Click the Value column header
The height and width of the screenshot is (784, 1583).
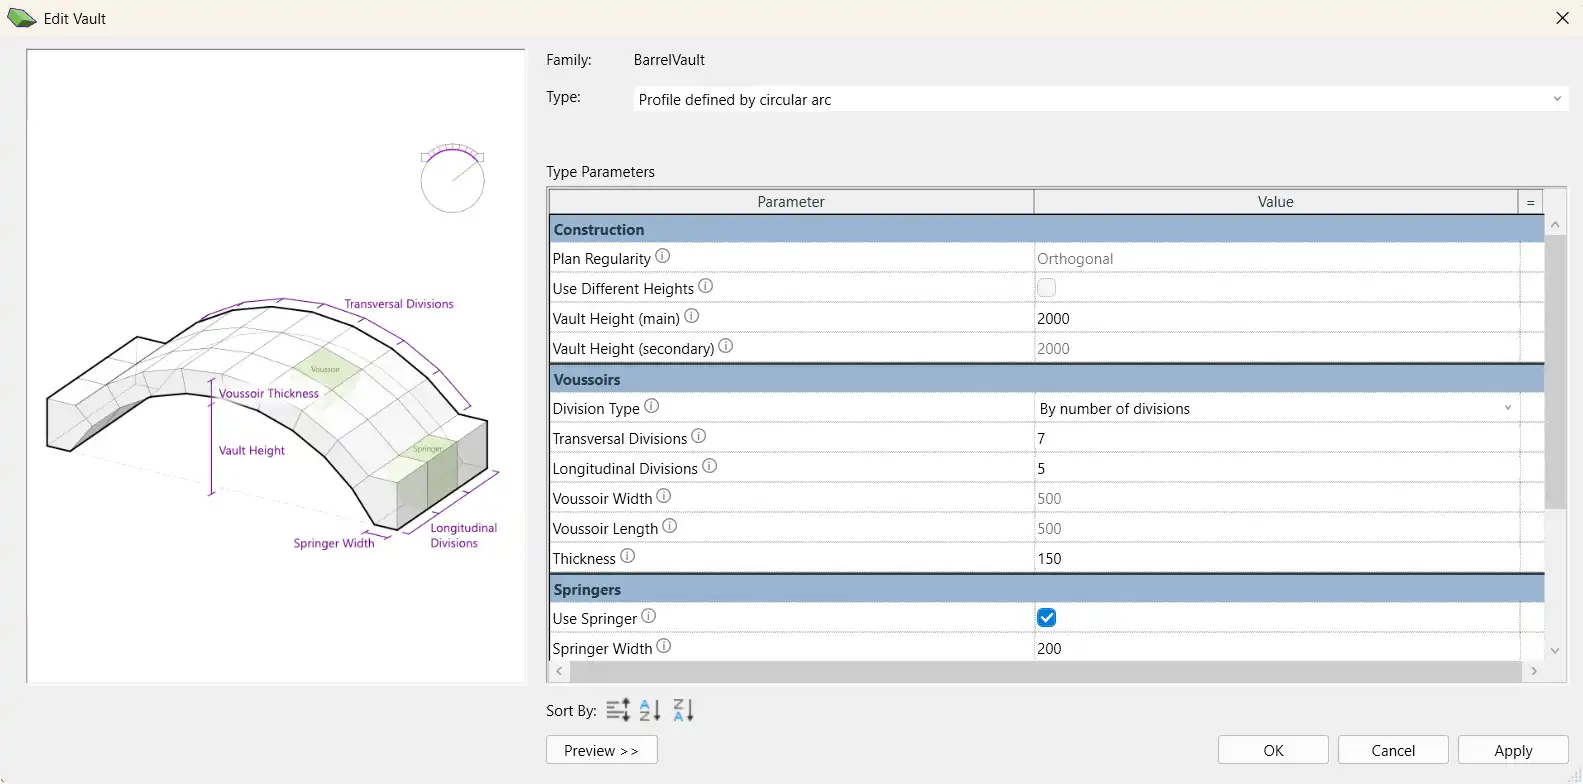(x=1275, y=202)
